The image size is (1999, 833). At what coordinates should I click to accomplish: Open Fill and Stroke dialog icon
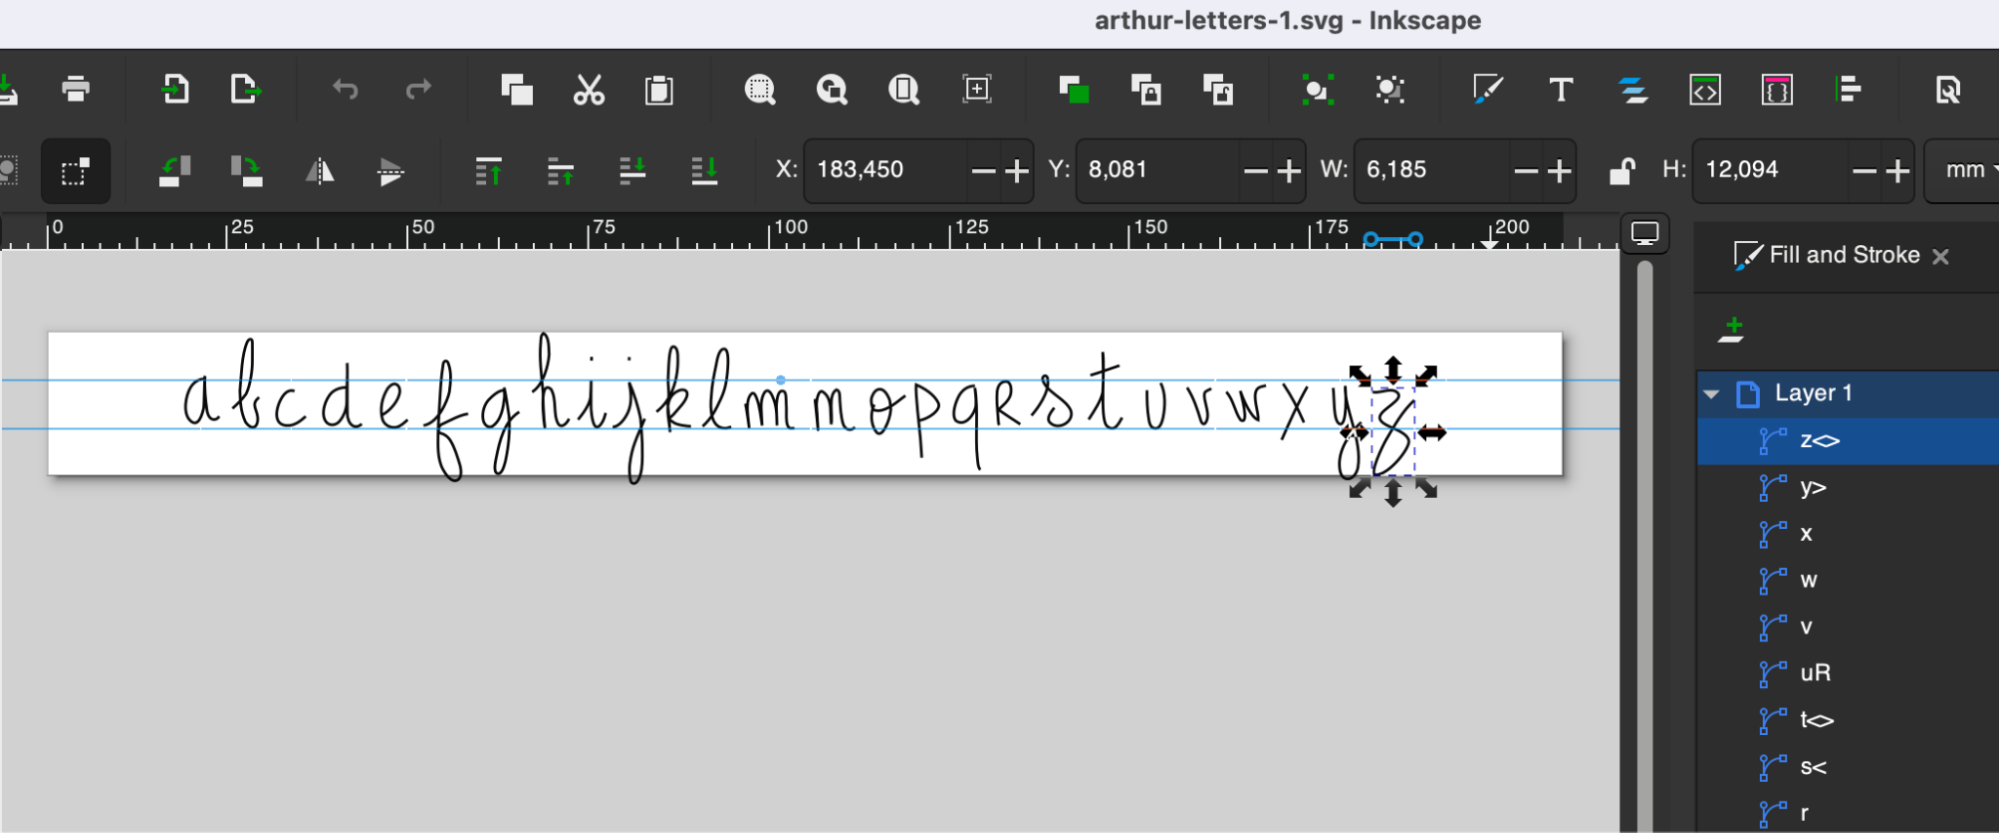[1487, 90]
